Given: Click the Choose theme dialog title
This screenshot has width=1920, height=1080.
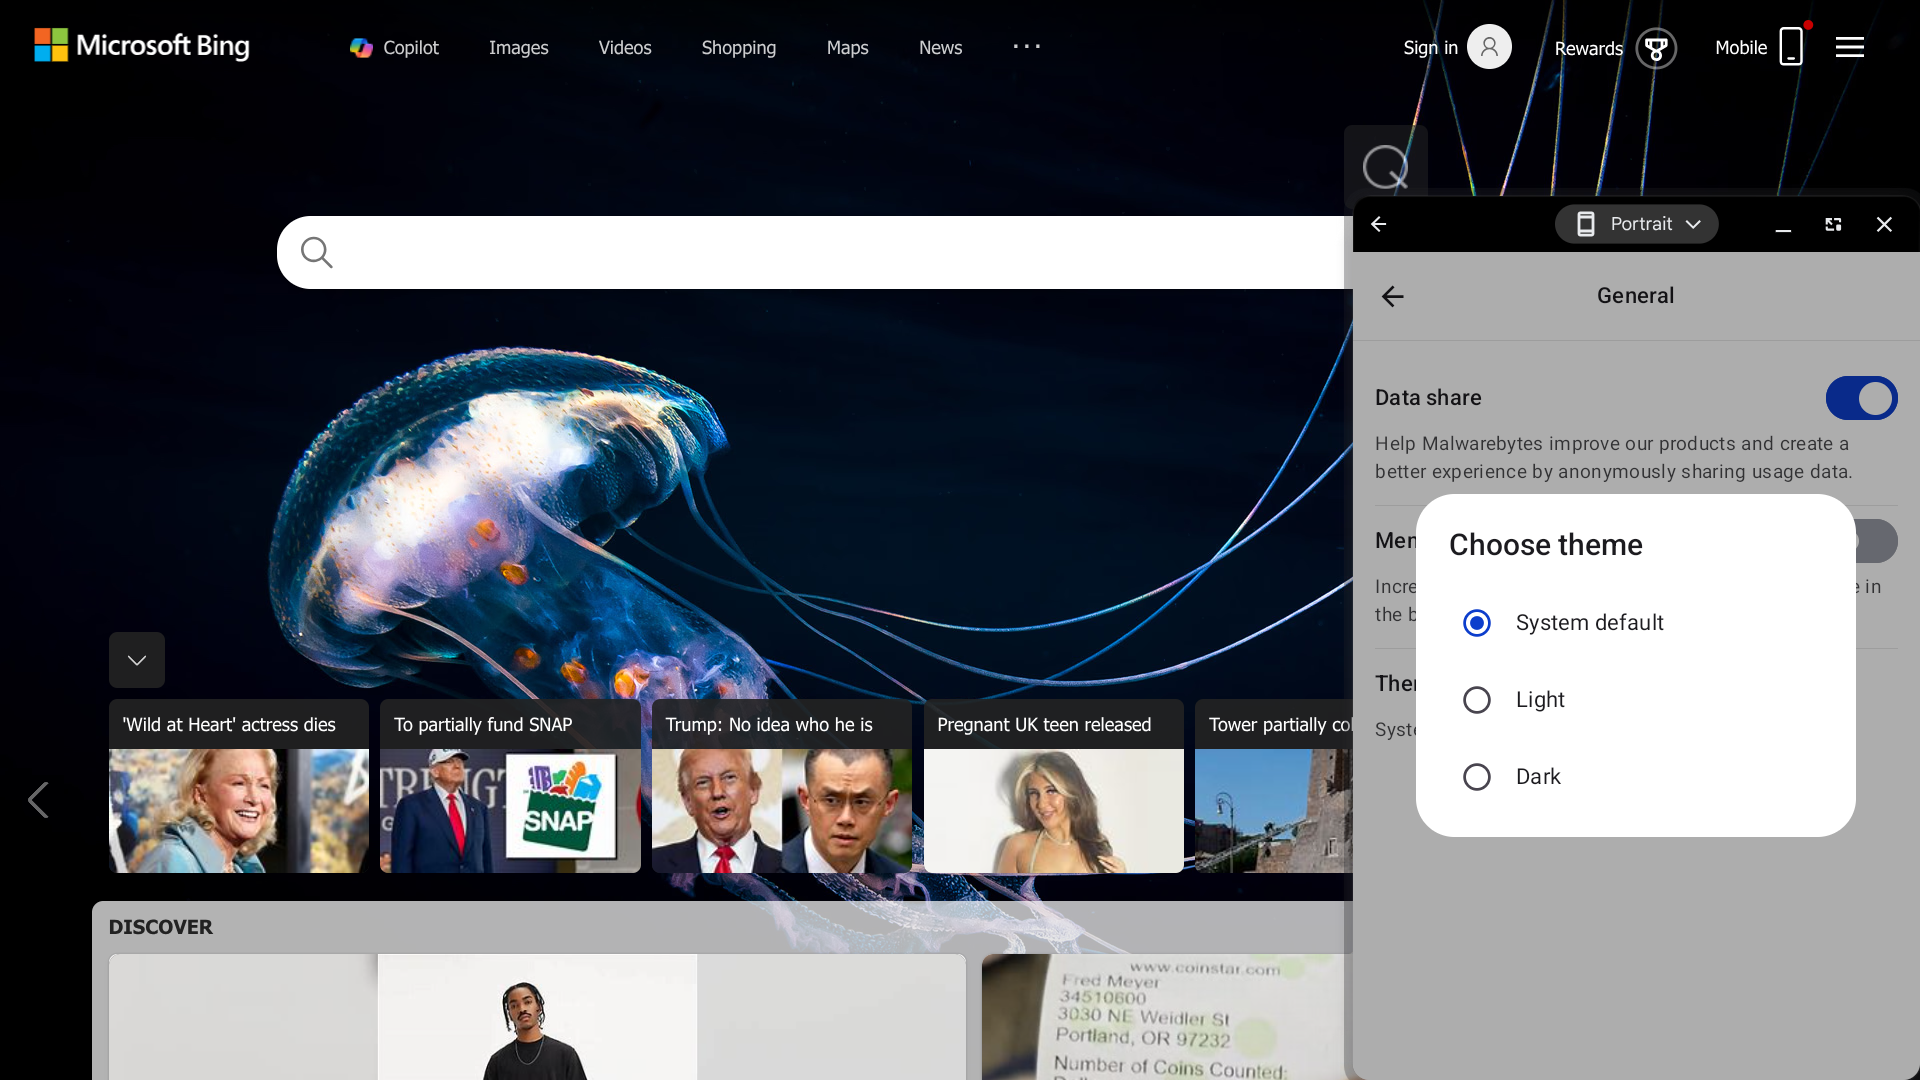Looking at the screenshot, I should (x=1546, y=545).
